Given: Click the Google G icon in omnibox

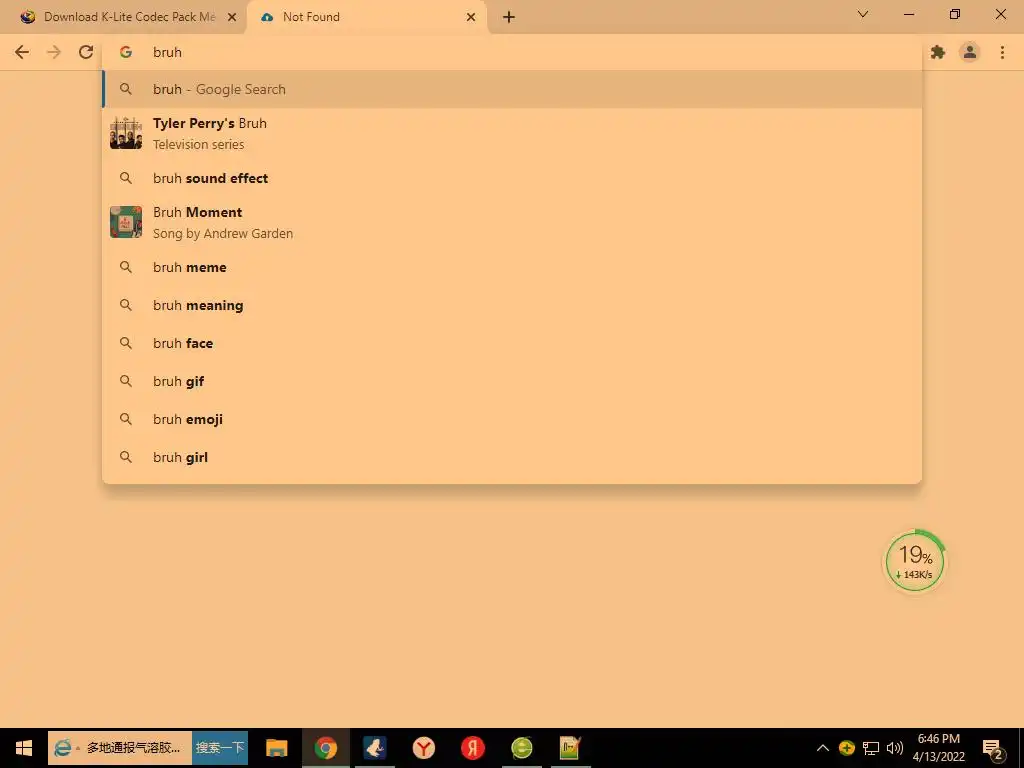Looking at the screenshot, I should point(126,52).
